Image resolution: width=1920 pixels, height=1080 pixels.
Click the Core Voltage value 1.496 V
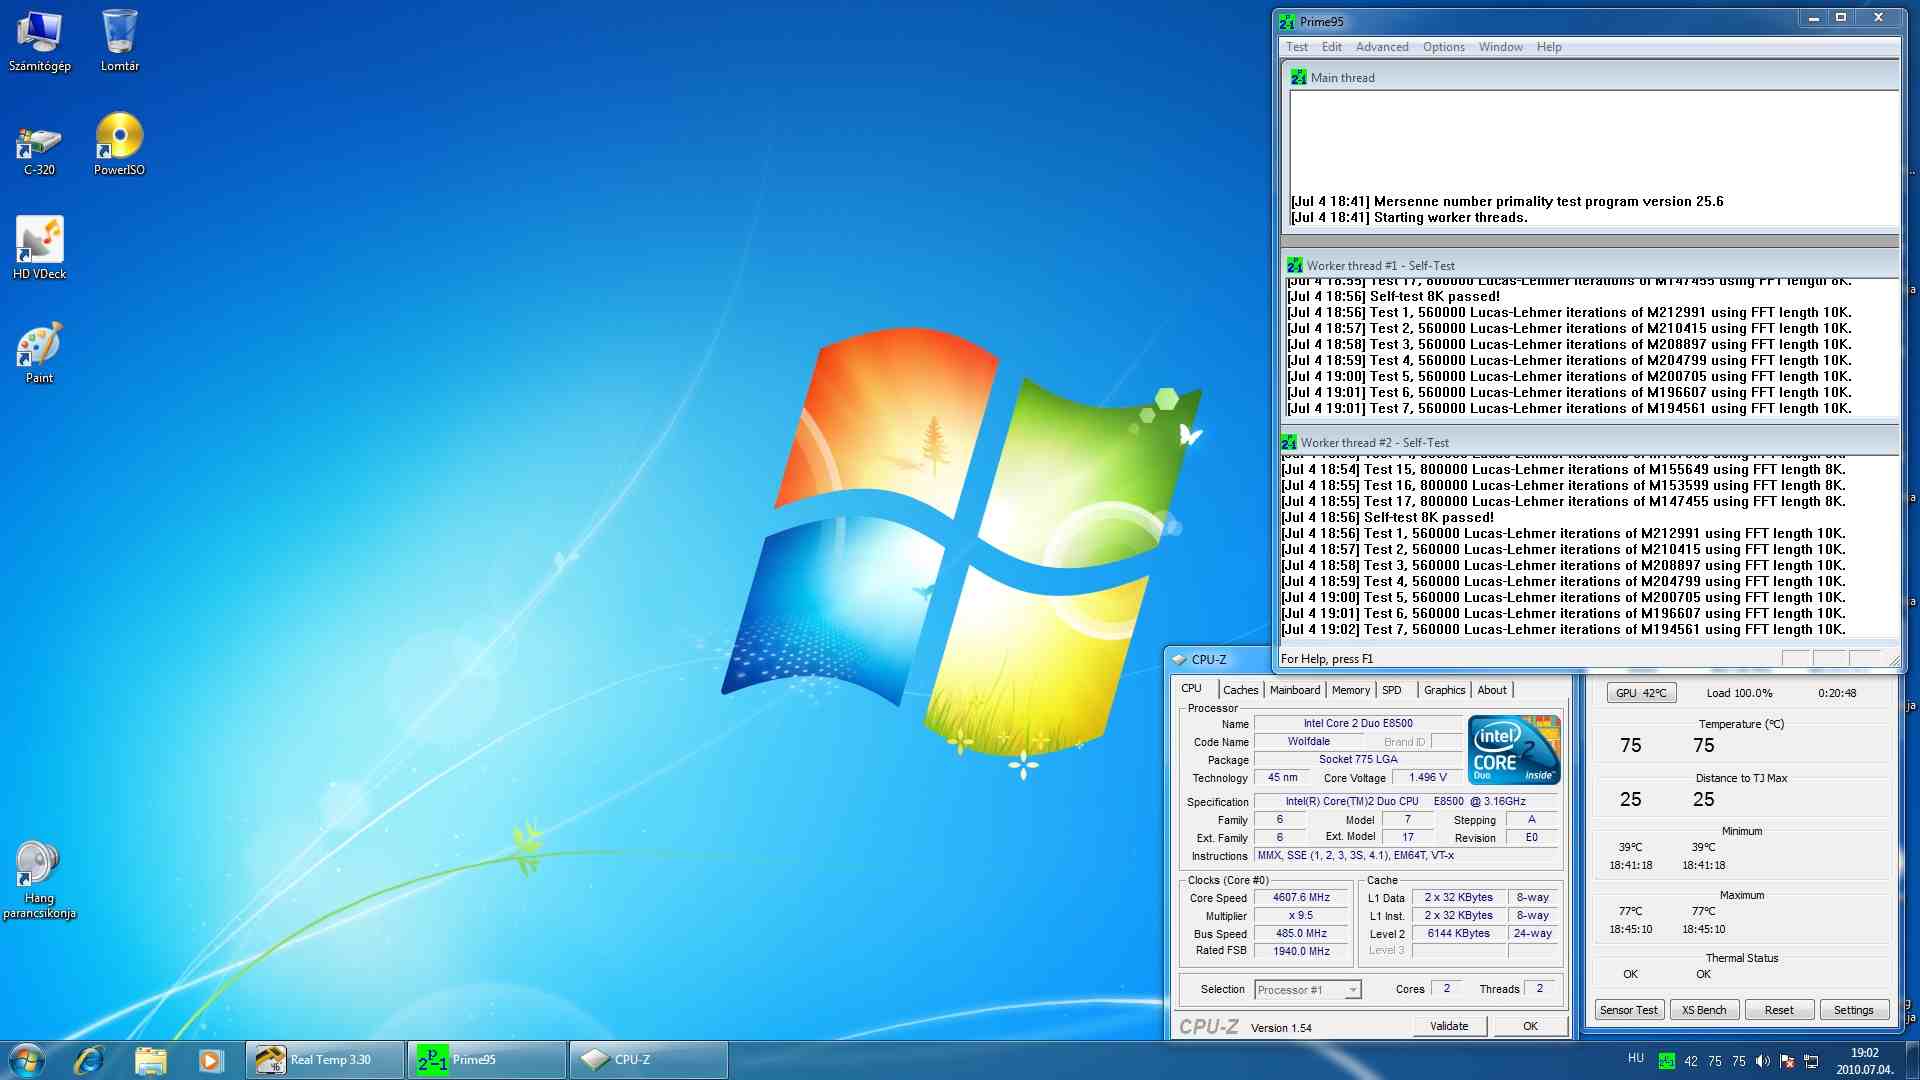[1427, 778]
